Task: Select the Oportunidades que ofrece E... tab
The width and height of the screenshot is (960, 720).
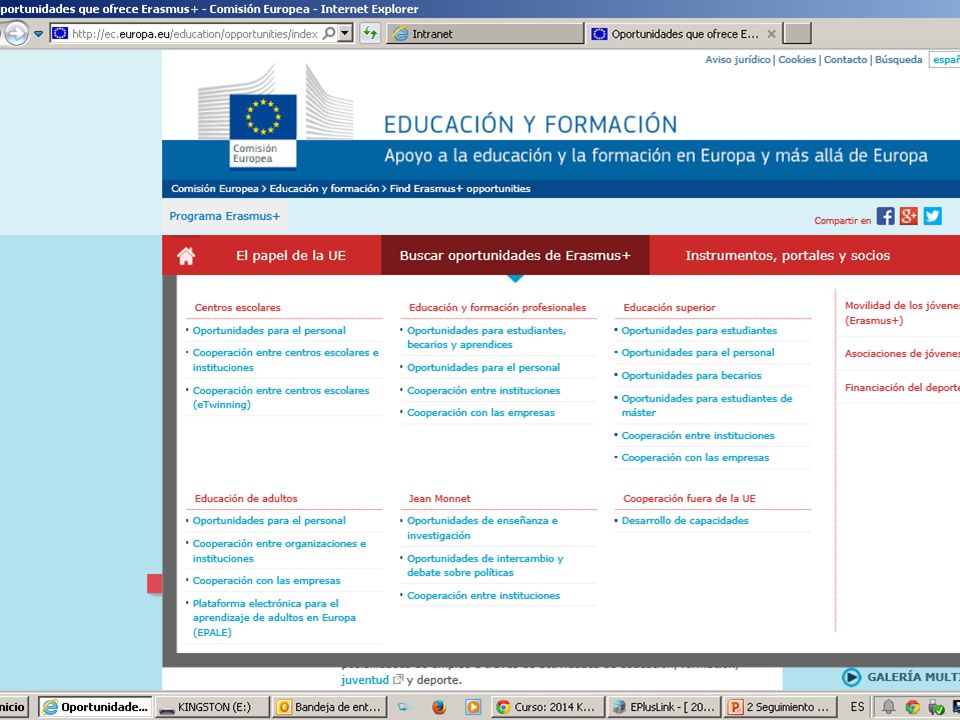Action: click(x=684, y=34)
